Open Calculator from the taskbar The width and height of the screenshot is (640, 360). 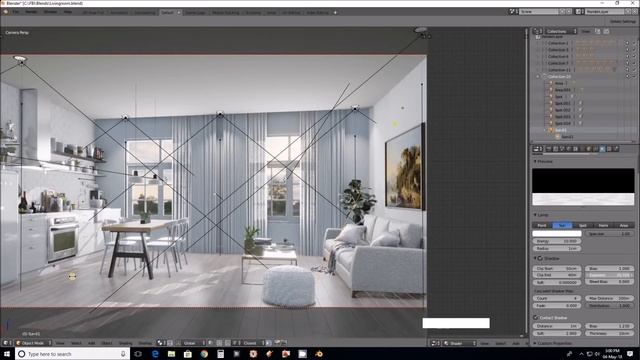(220, 354)
